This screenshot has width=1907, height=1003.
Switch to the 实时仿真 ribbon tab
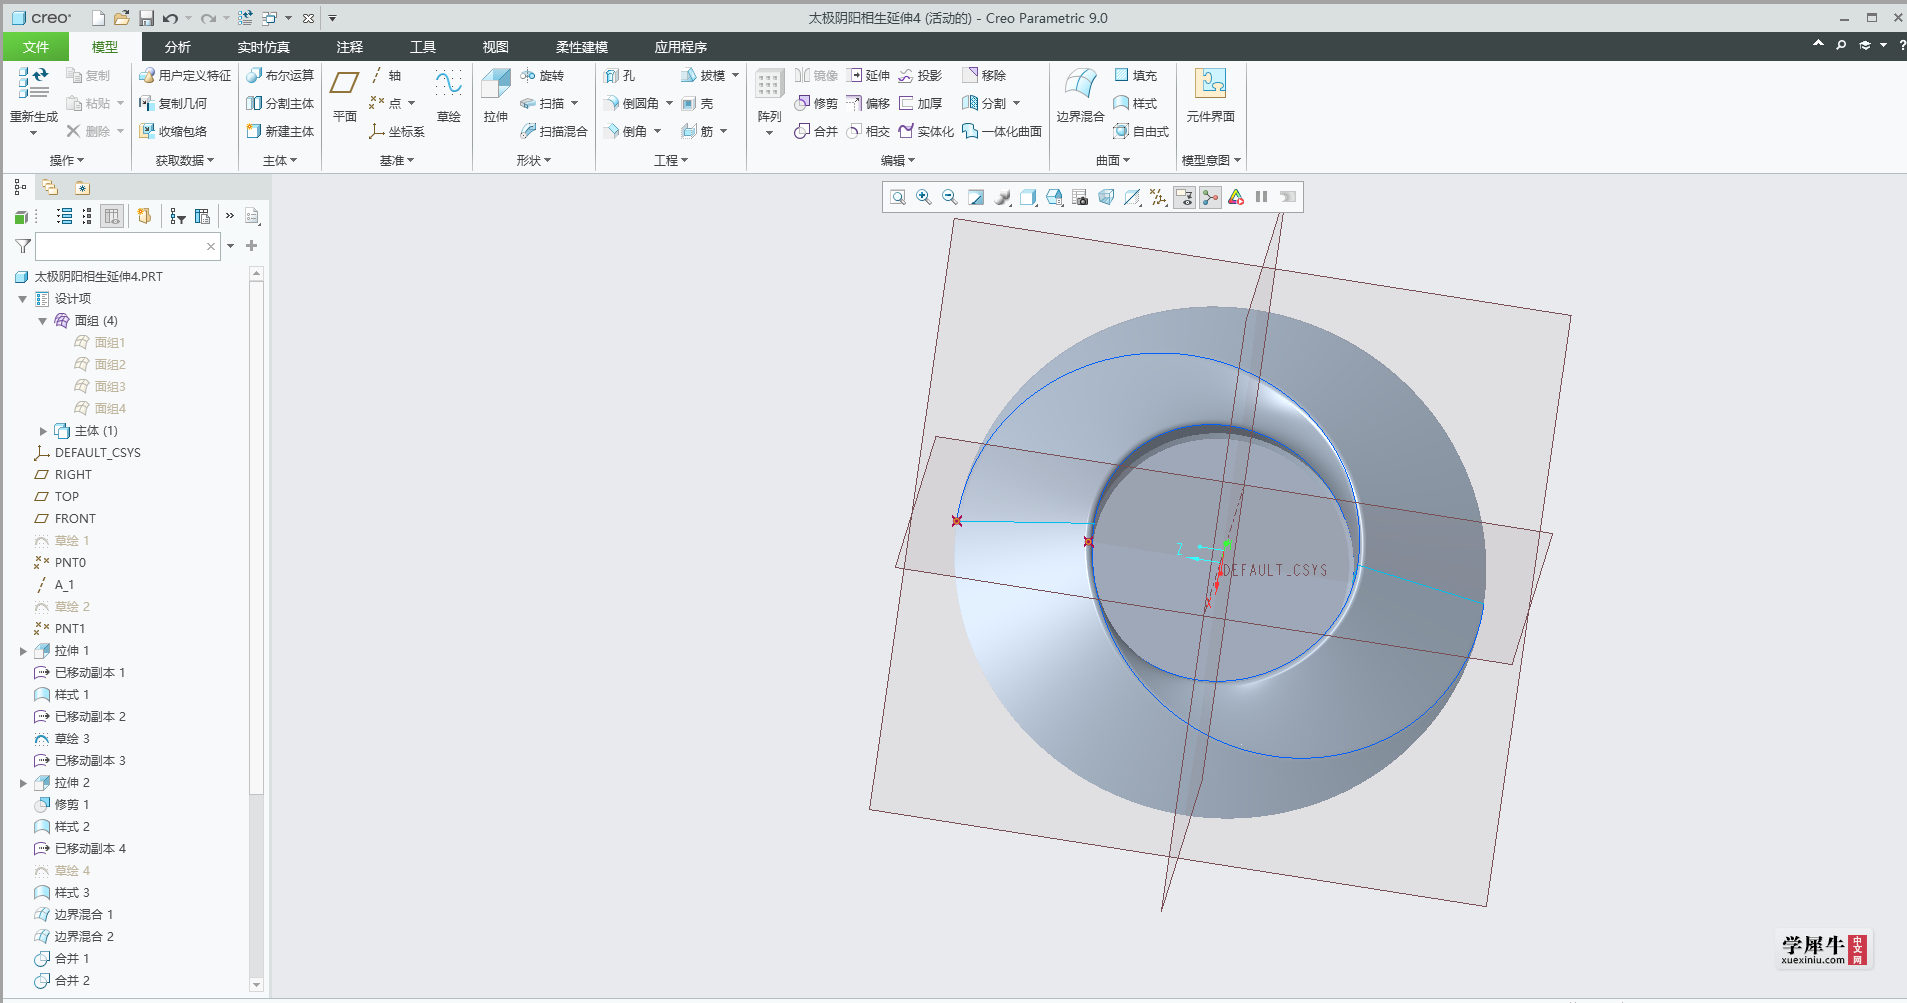[264, 47]
